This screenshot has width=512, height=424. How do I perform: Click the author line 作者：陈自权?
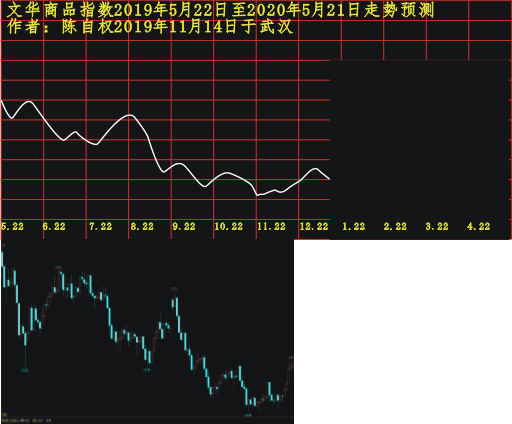click(150, 27)
